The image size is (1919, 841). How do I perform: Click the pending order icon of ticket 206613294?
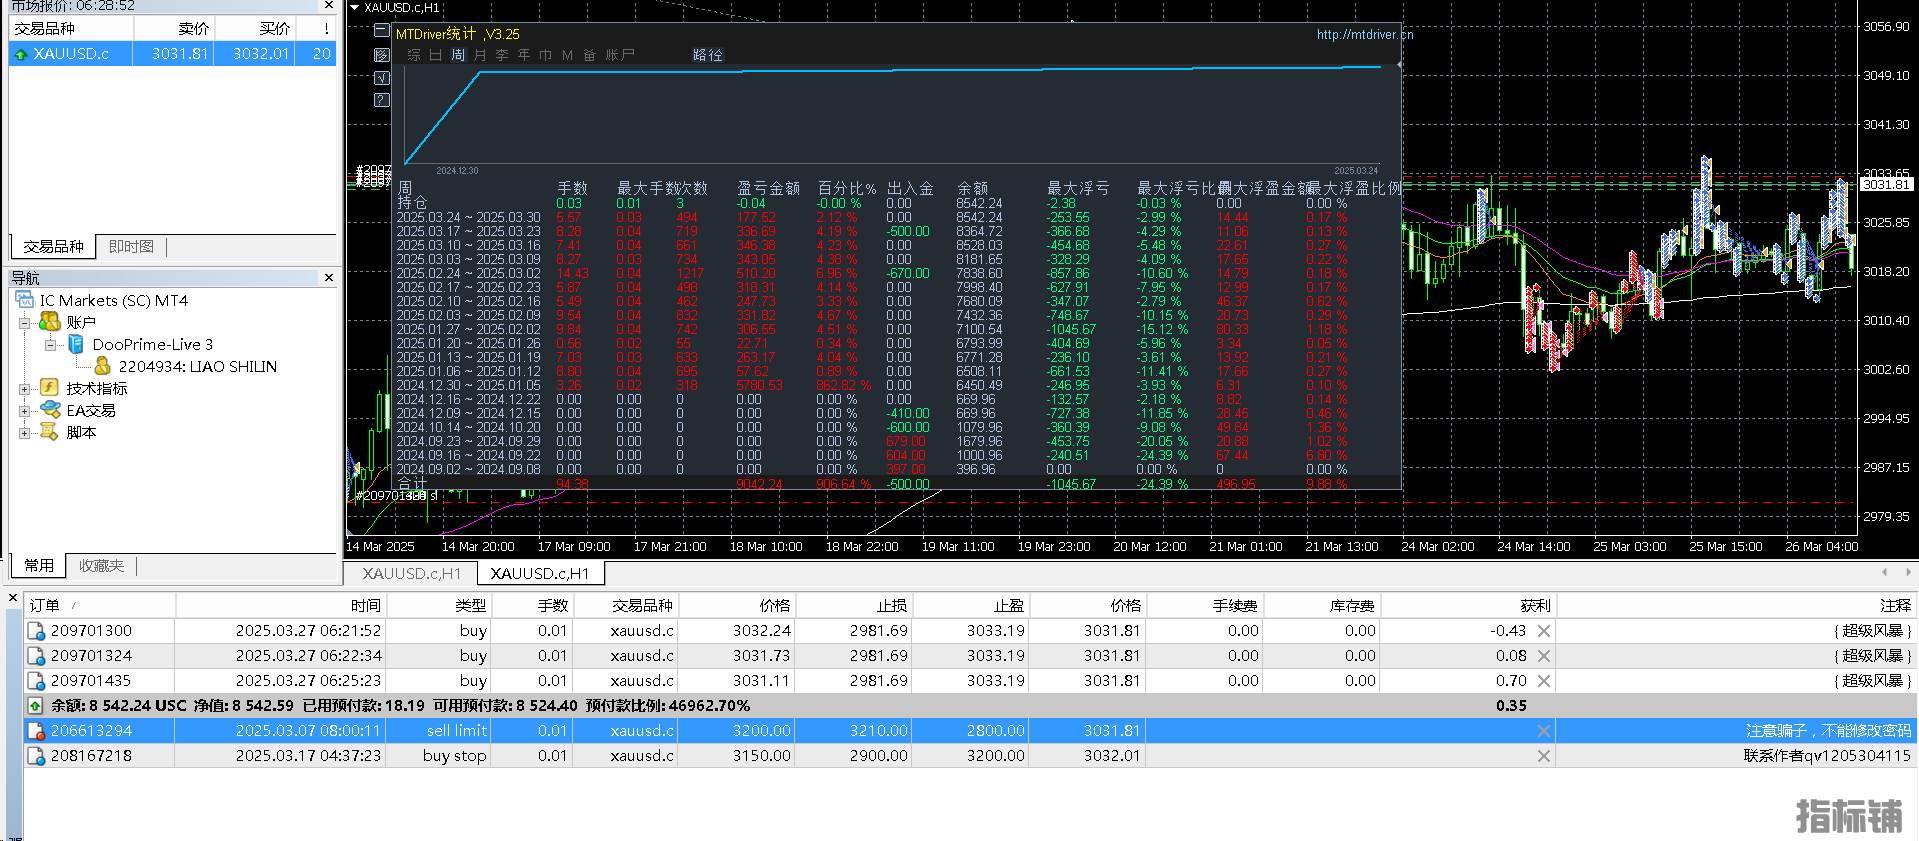click(x=36, y=731)
